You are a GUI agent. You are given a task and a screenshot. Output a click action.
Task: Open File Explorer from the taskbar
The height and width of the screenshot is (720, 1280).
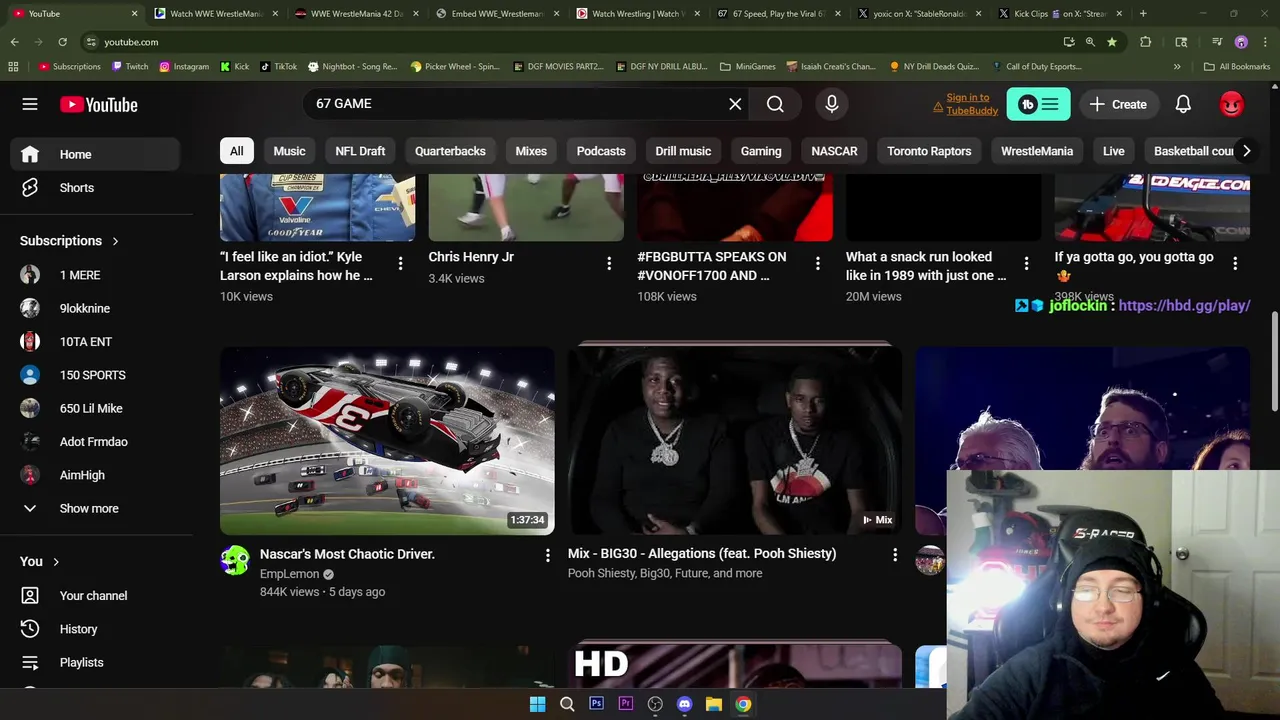click(x=713, y=704)
